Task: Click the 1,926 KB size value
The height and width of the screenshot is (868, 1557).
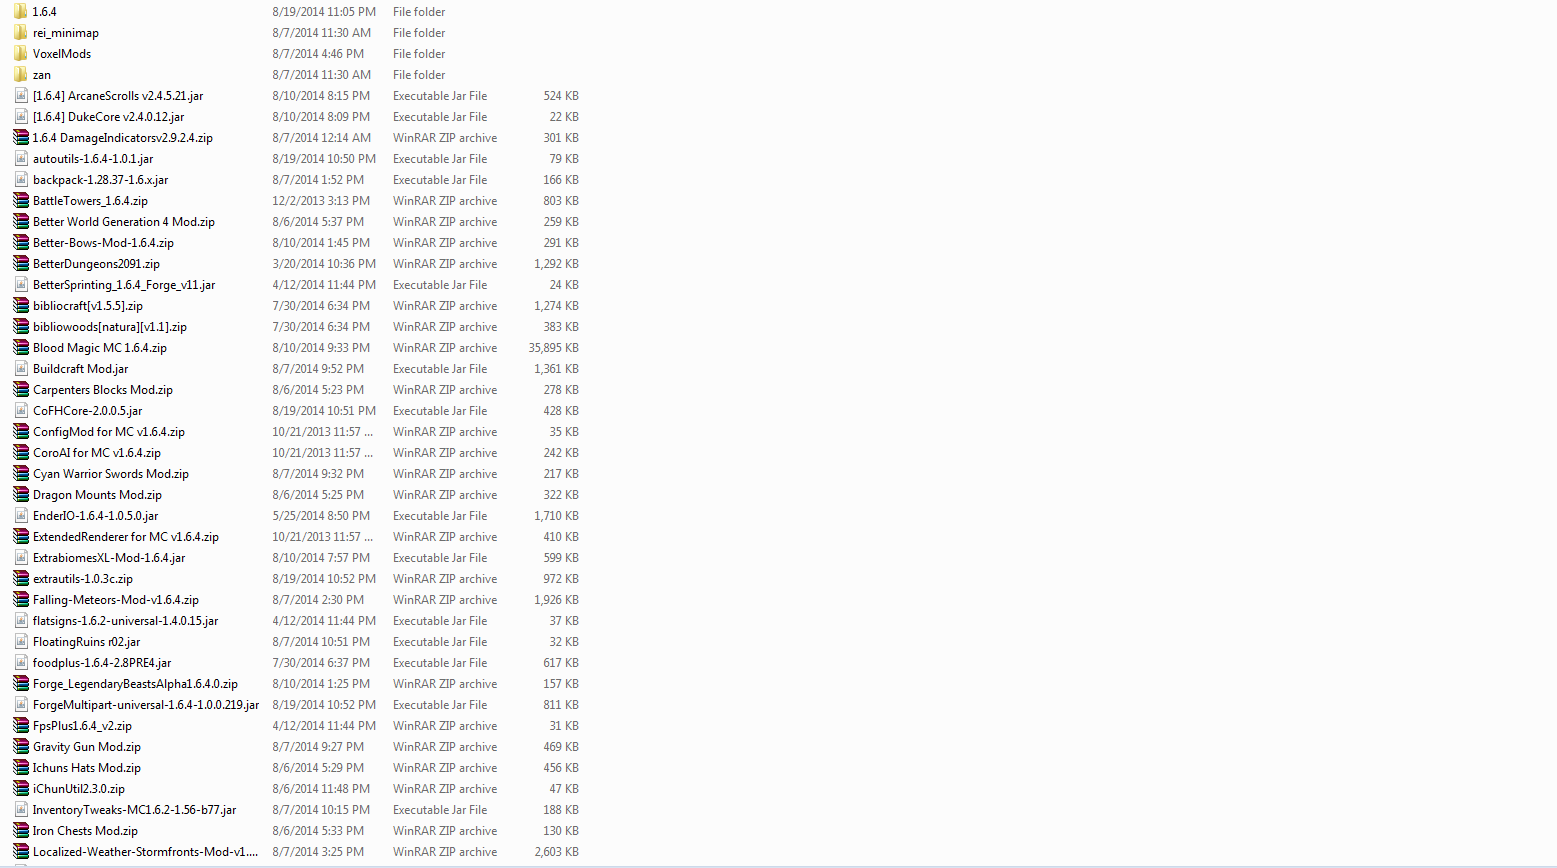Action: (x=557, y=600)
